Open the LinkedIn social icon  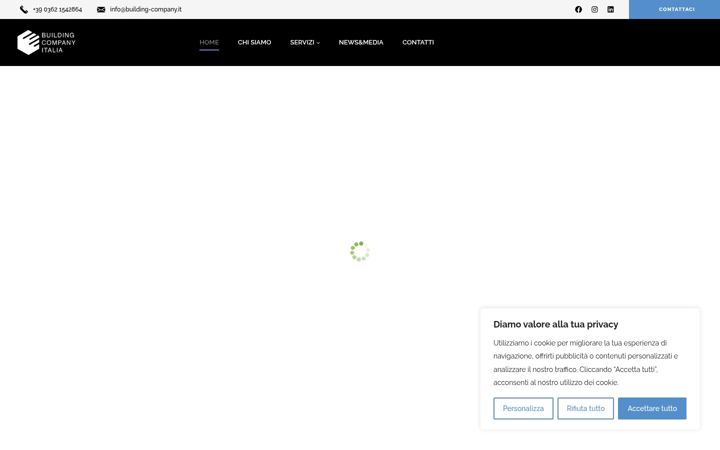click(x=611, y=9)
